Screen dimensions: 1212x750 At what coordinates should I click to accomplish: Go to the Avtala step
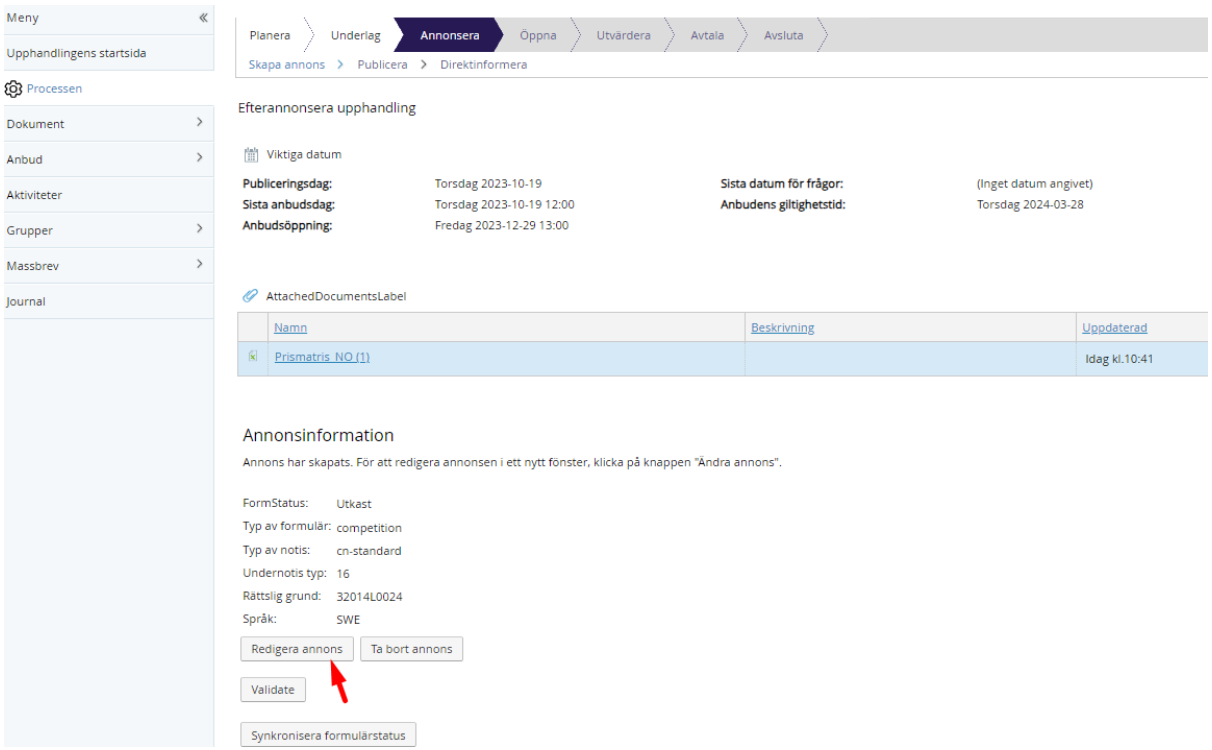pos(708,35)
